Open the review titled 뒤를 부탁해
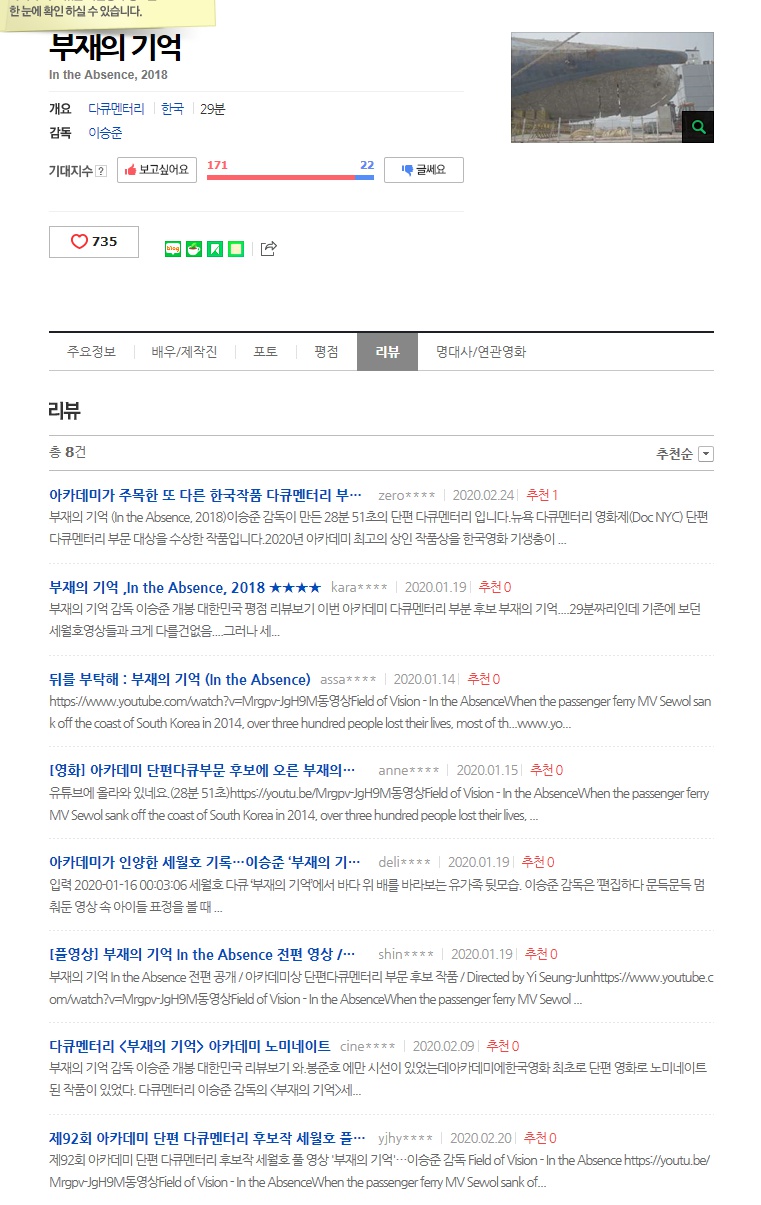 180,679
